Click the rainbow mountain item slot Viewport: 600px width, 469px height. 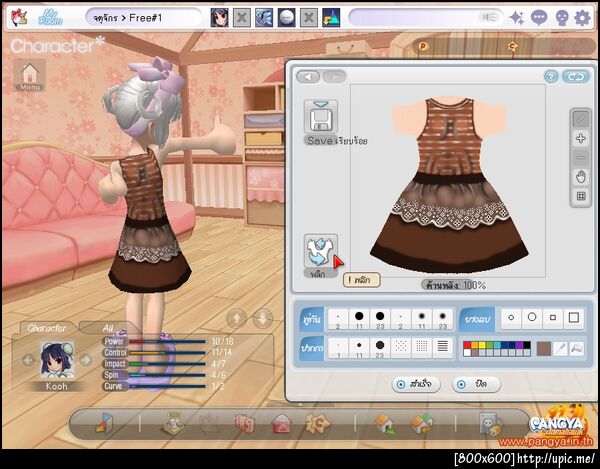coord(331,18)
